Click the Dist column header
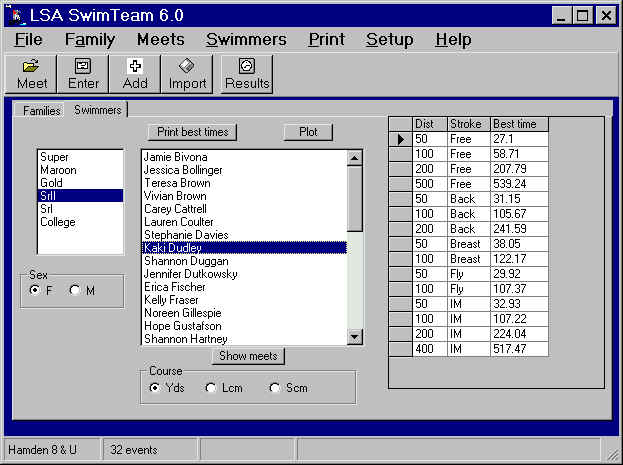Viewport: 623px width, 465px height. point(430,124)
